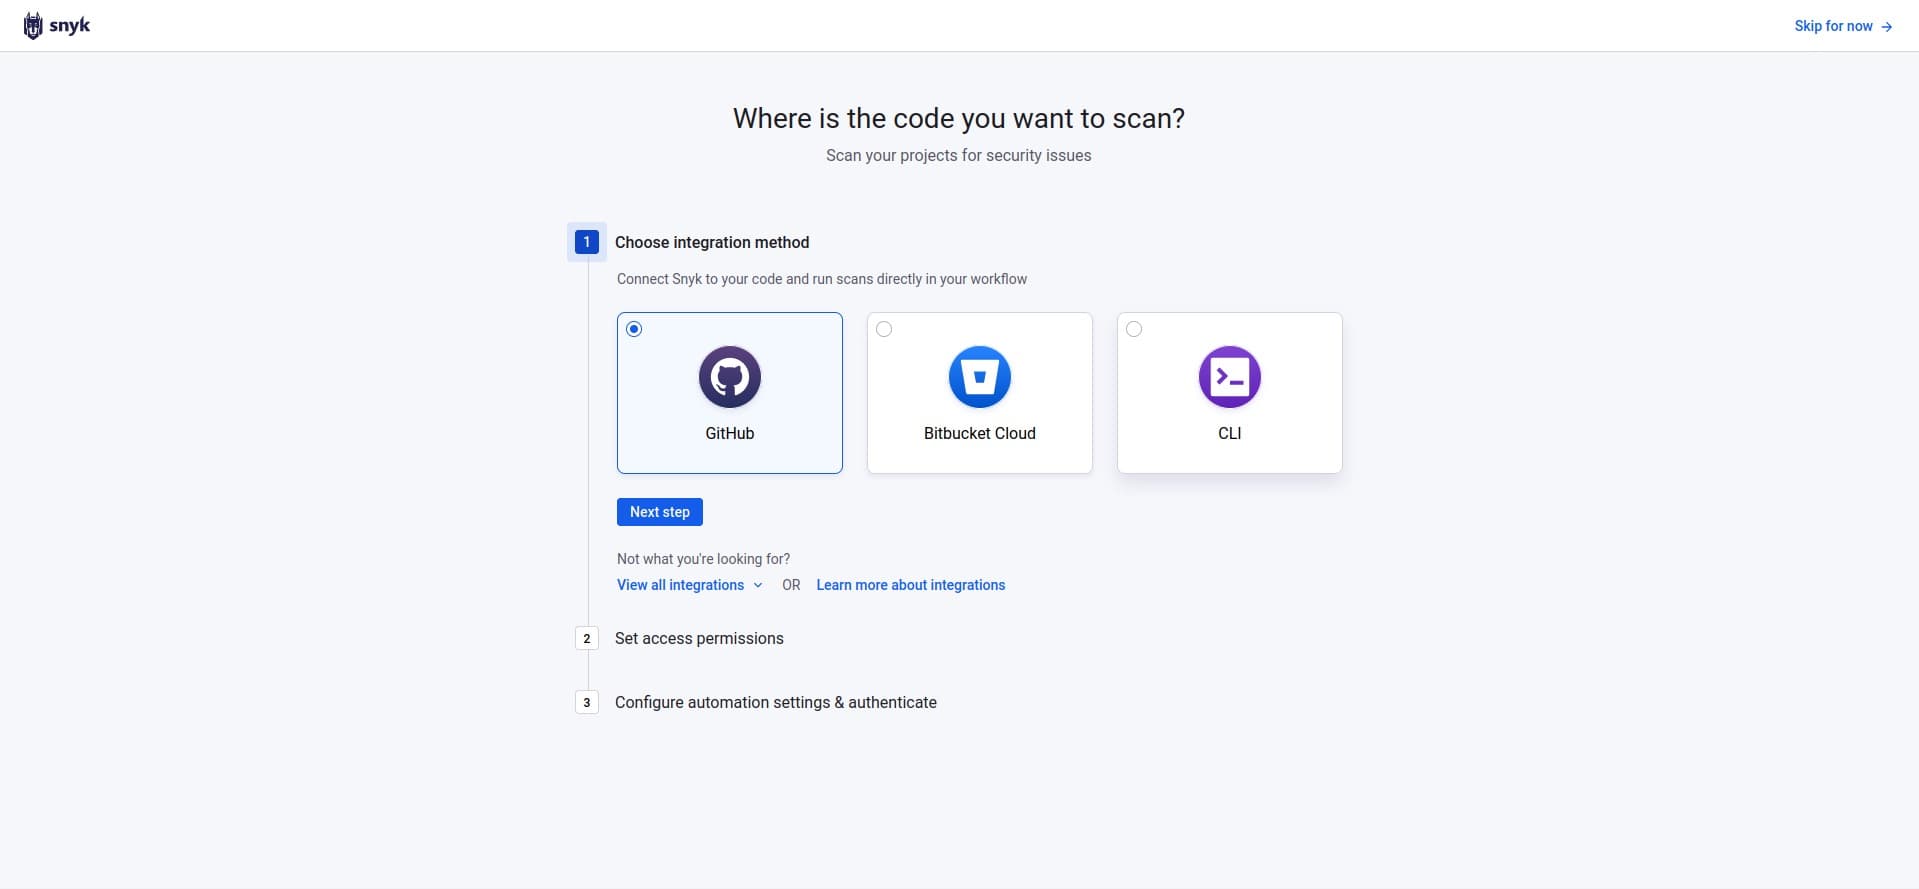Viewport: 1919px width, 889px height.
Task: Click Choose integration method step heading
Action: click(712, 242)
